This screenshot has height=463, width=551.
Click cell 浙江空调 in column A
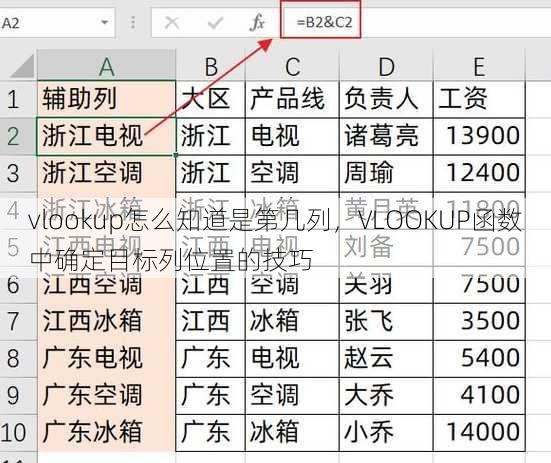coord(106,173)
